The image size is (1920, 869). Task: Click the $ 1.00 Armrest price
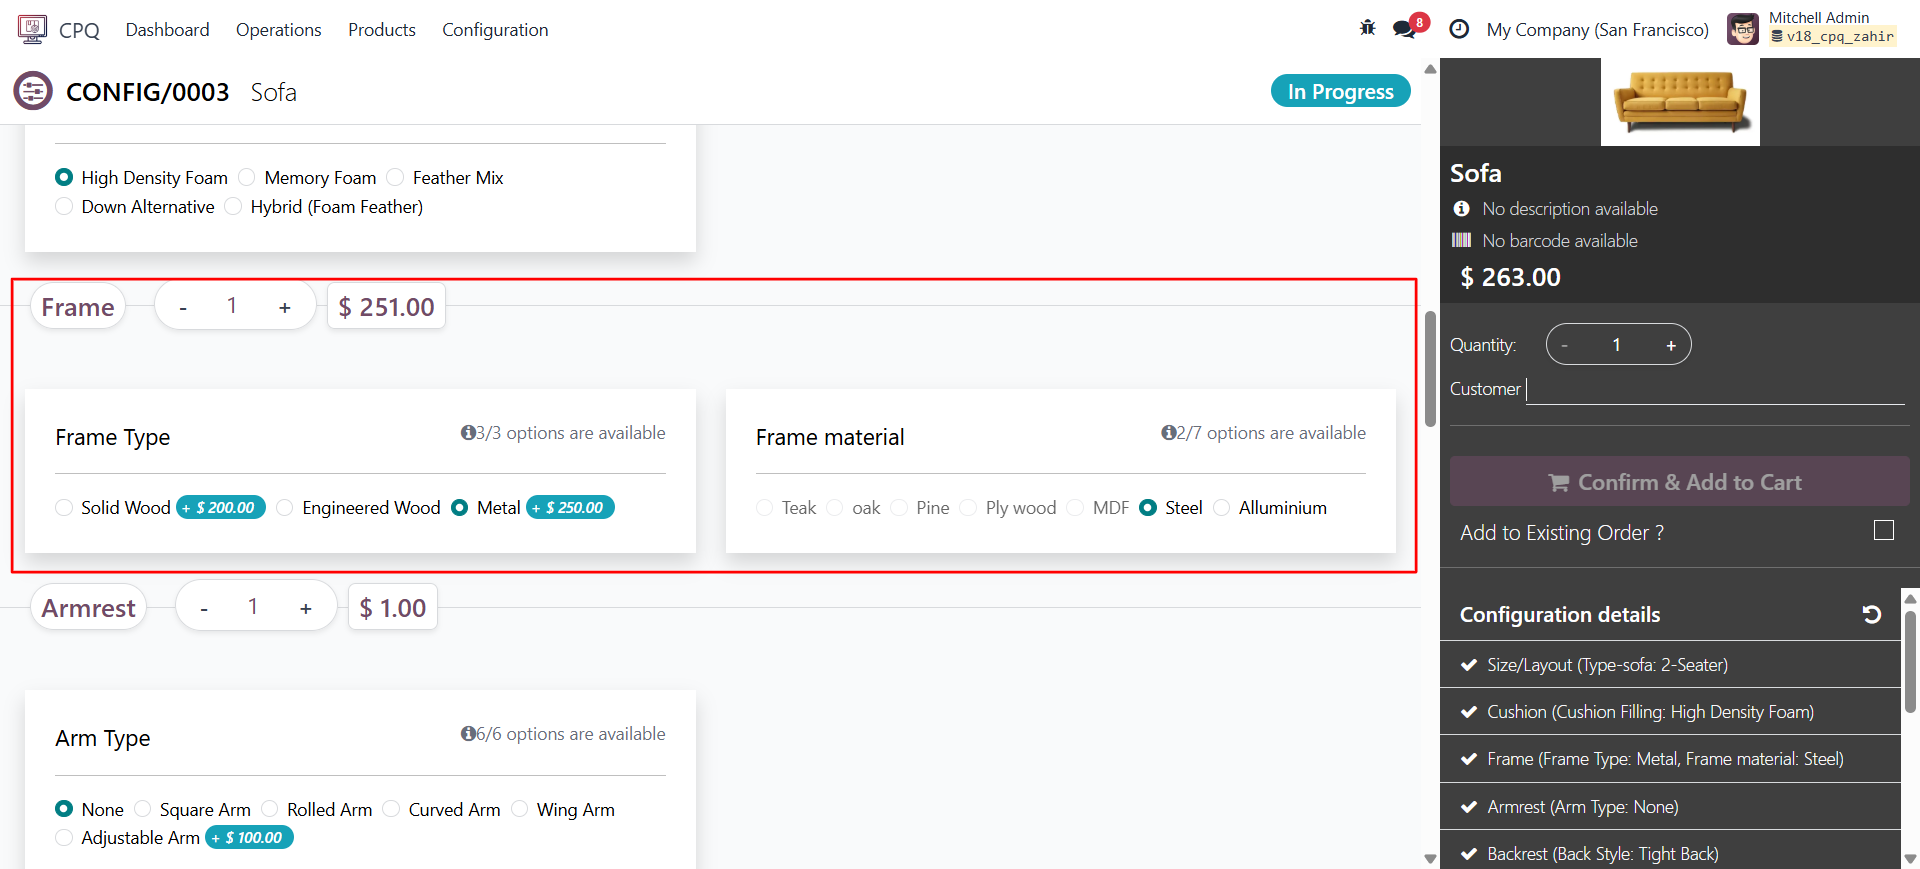click(x=392, y=608)
